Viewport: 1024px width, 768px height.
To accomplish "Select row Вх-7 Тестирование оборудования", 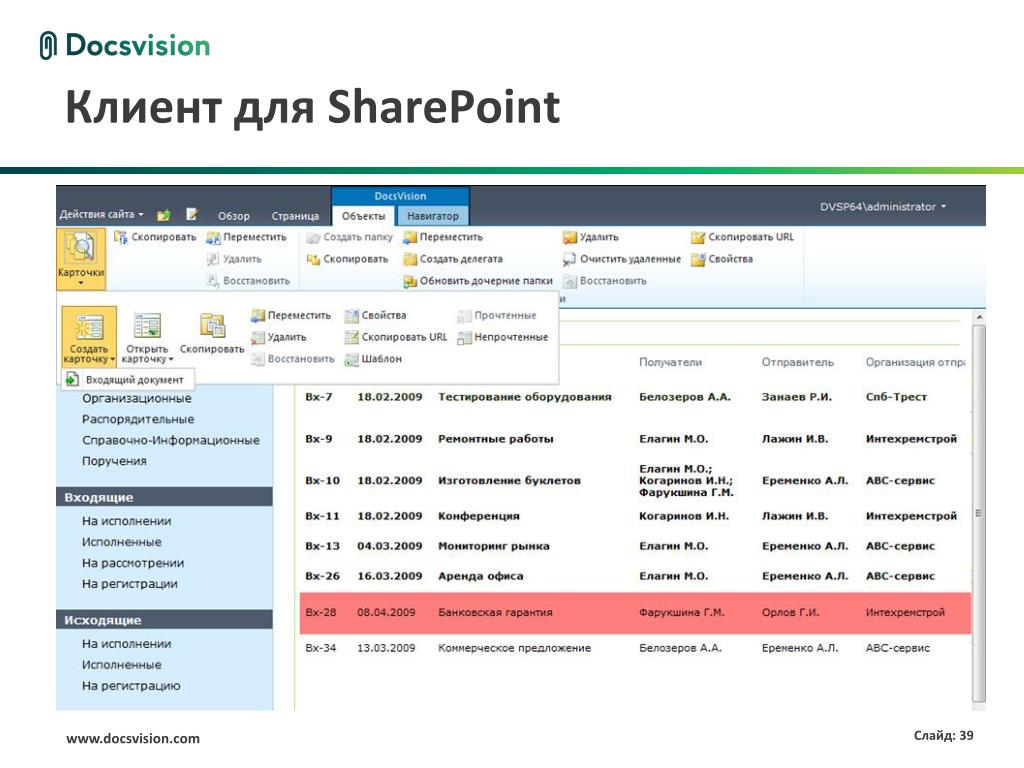I will coord(635,397).
